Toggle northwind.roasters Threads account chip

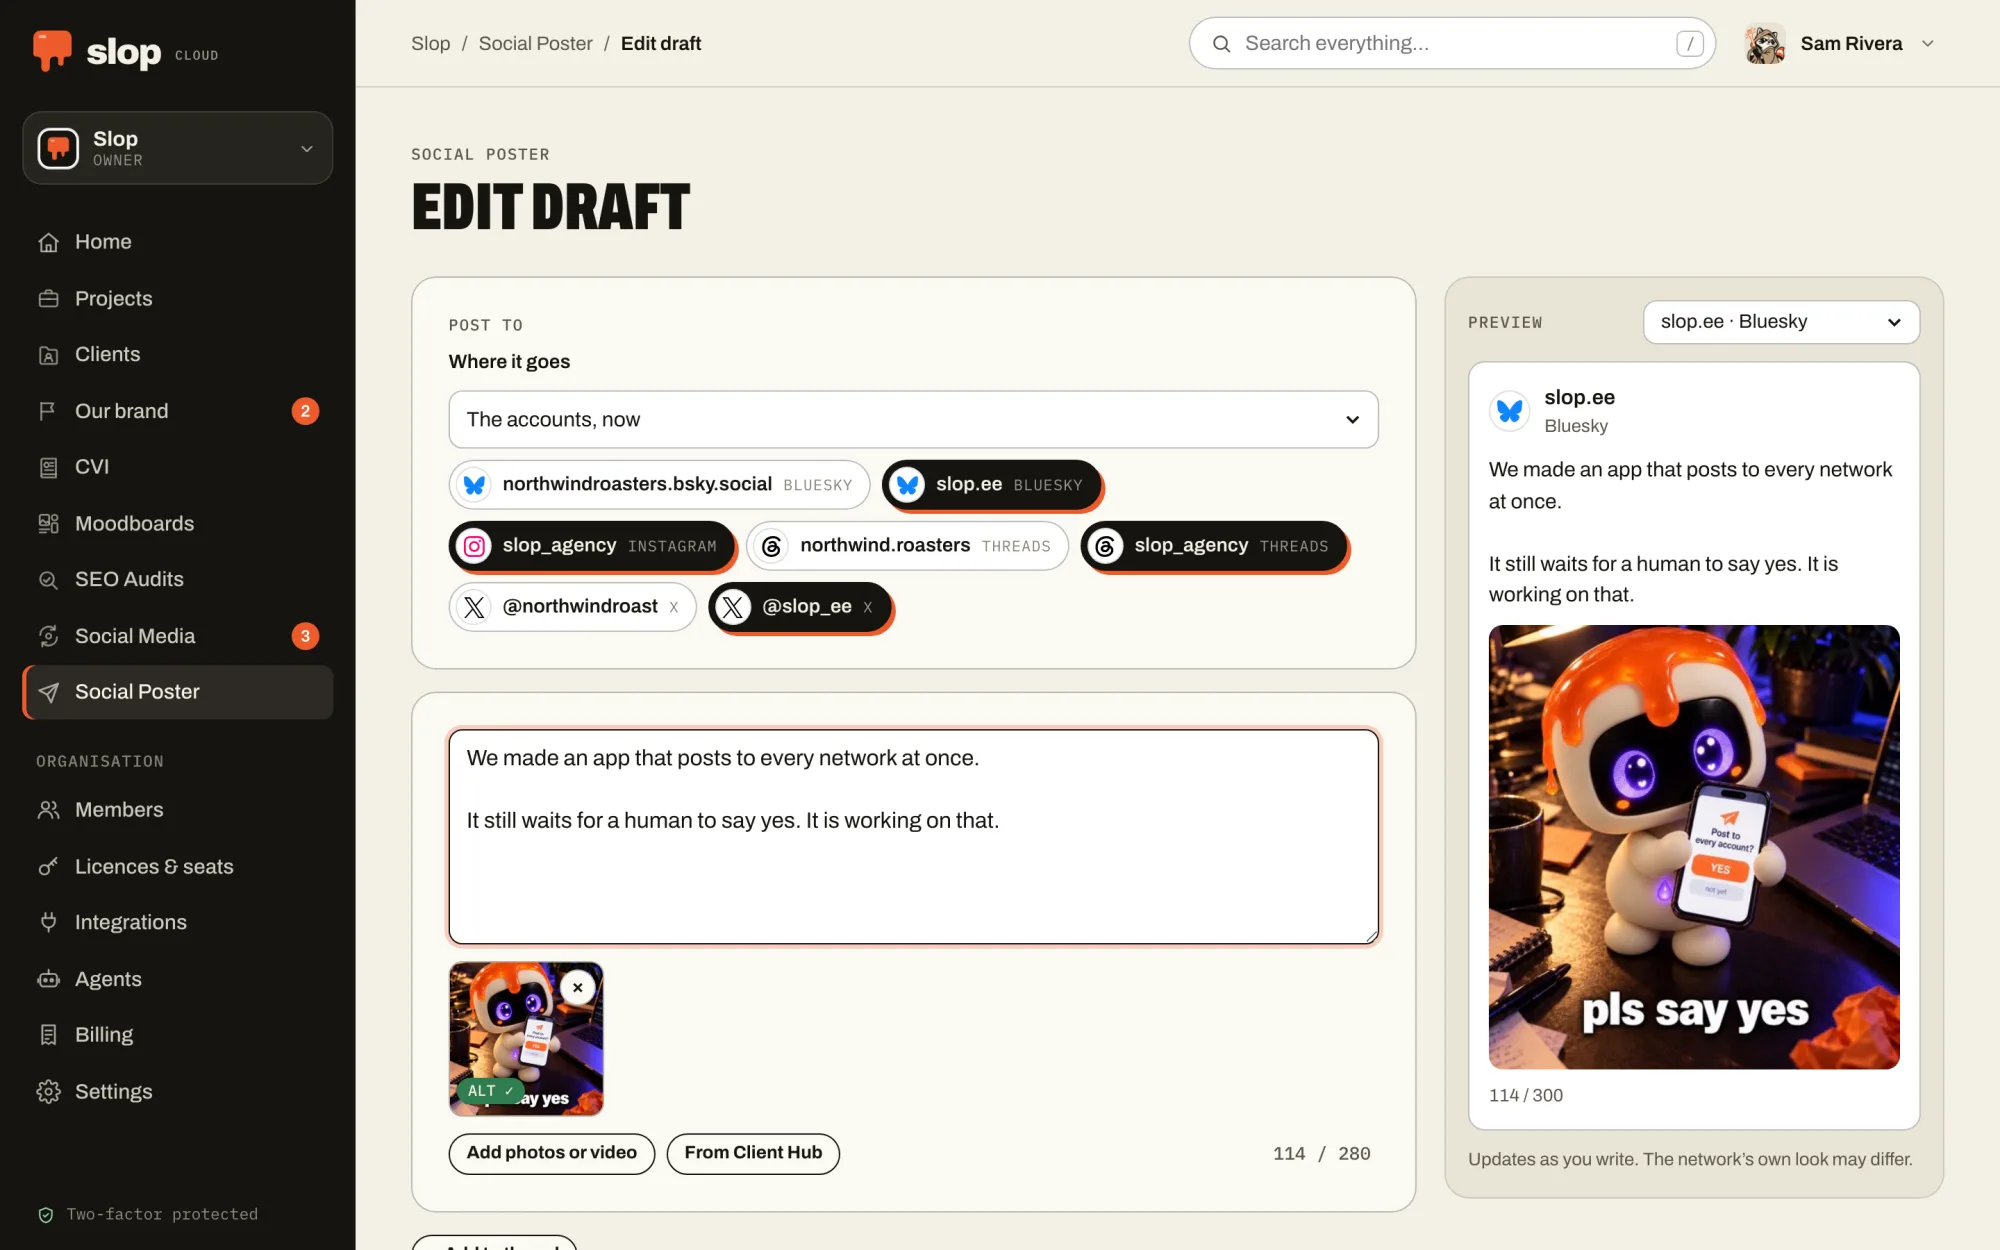pyautogui.click(x=907, y=546)
